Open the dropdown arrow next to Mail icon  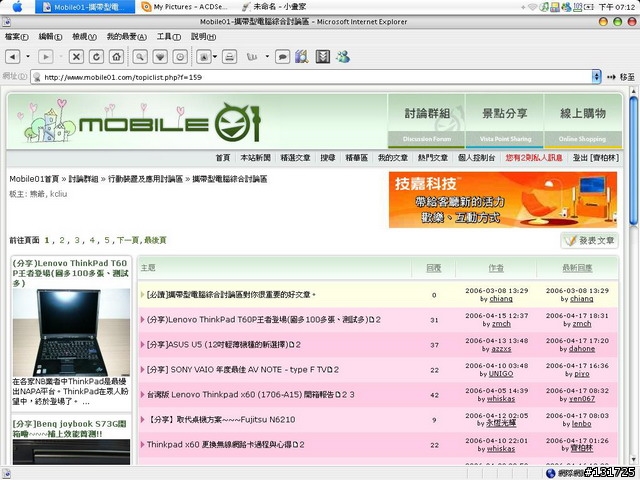click(x=215, y=56)
